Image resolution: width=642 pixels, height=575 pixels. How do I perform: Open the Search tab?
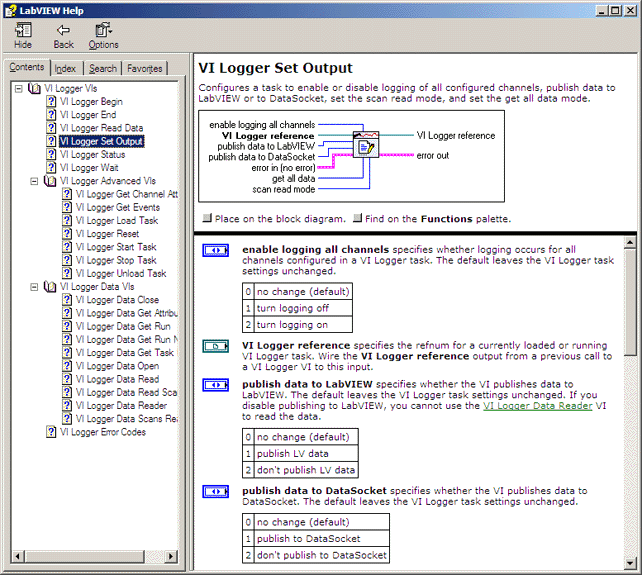tap(103, 68)
